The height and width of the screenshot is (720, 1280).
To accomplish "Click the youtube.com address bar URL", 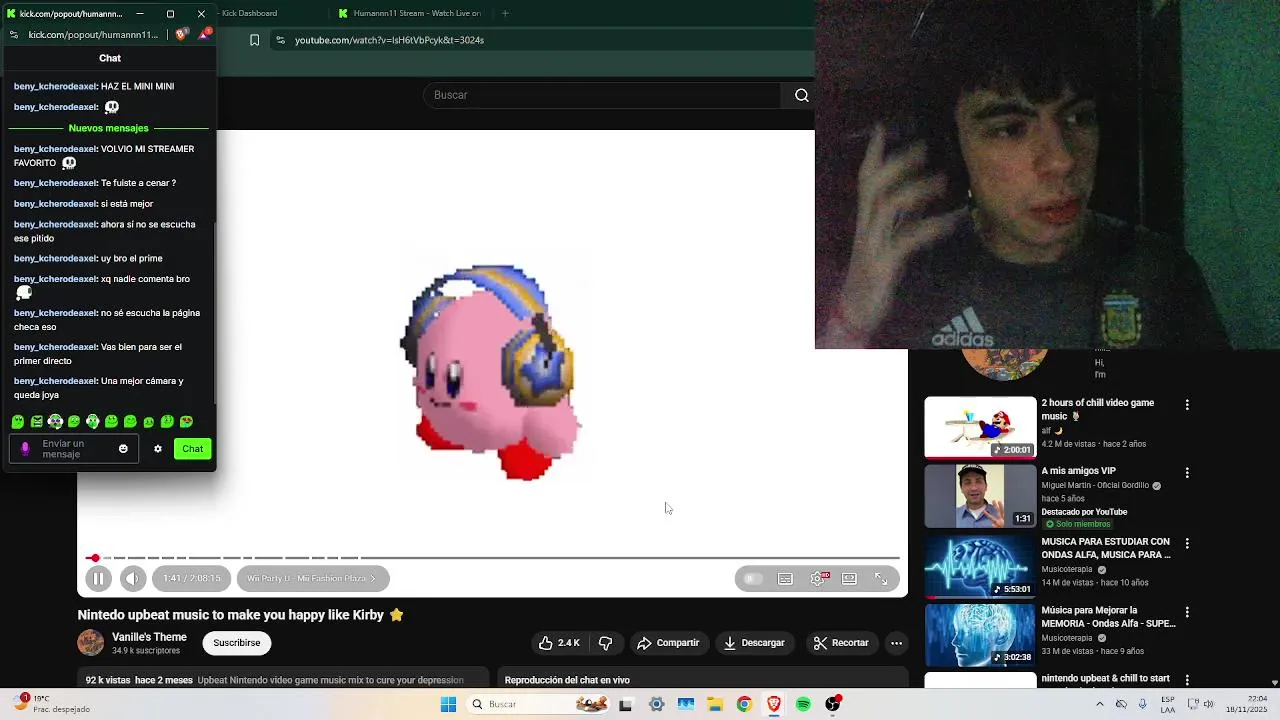I will (389, 40).
